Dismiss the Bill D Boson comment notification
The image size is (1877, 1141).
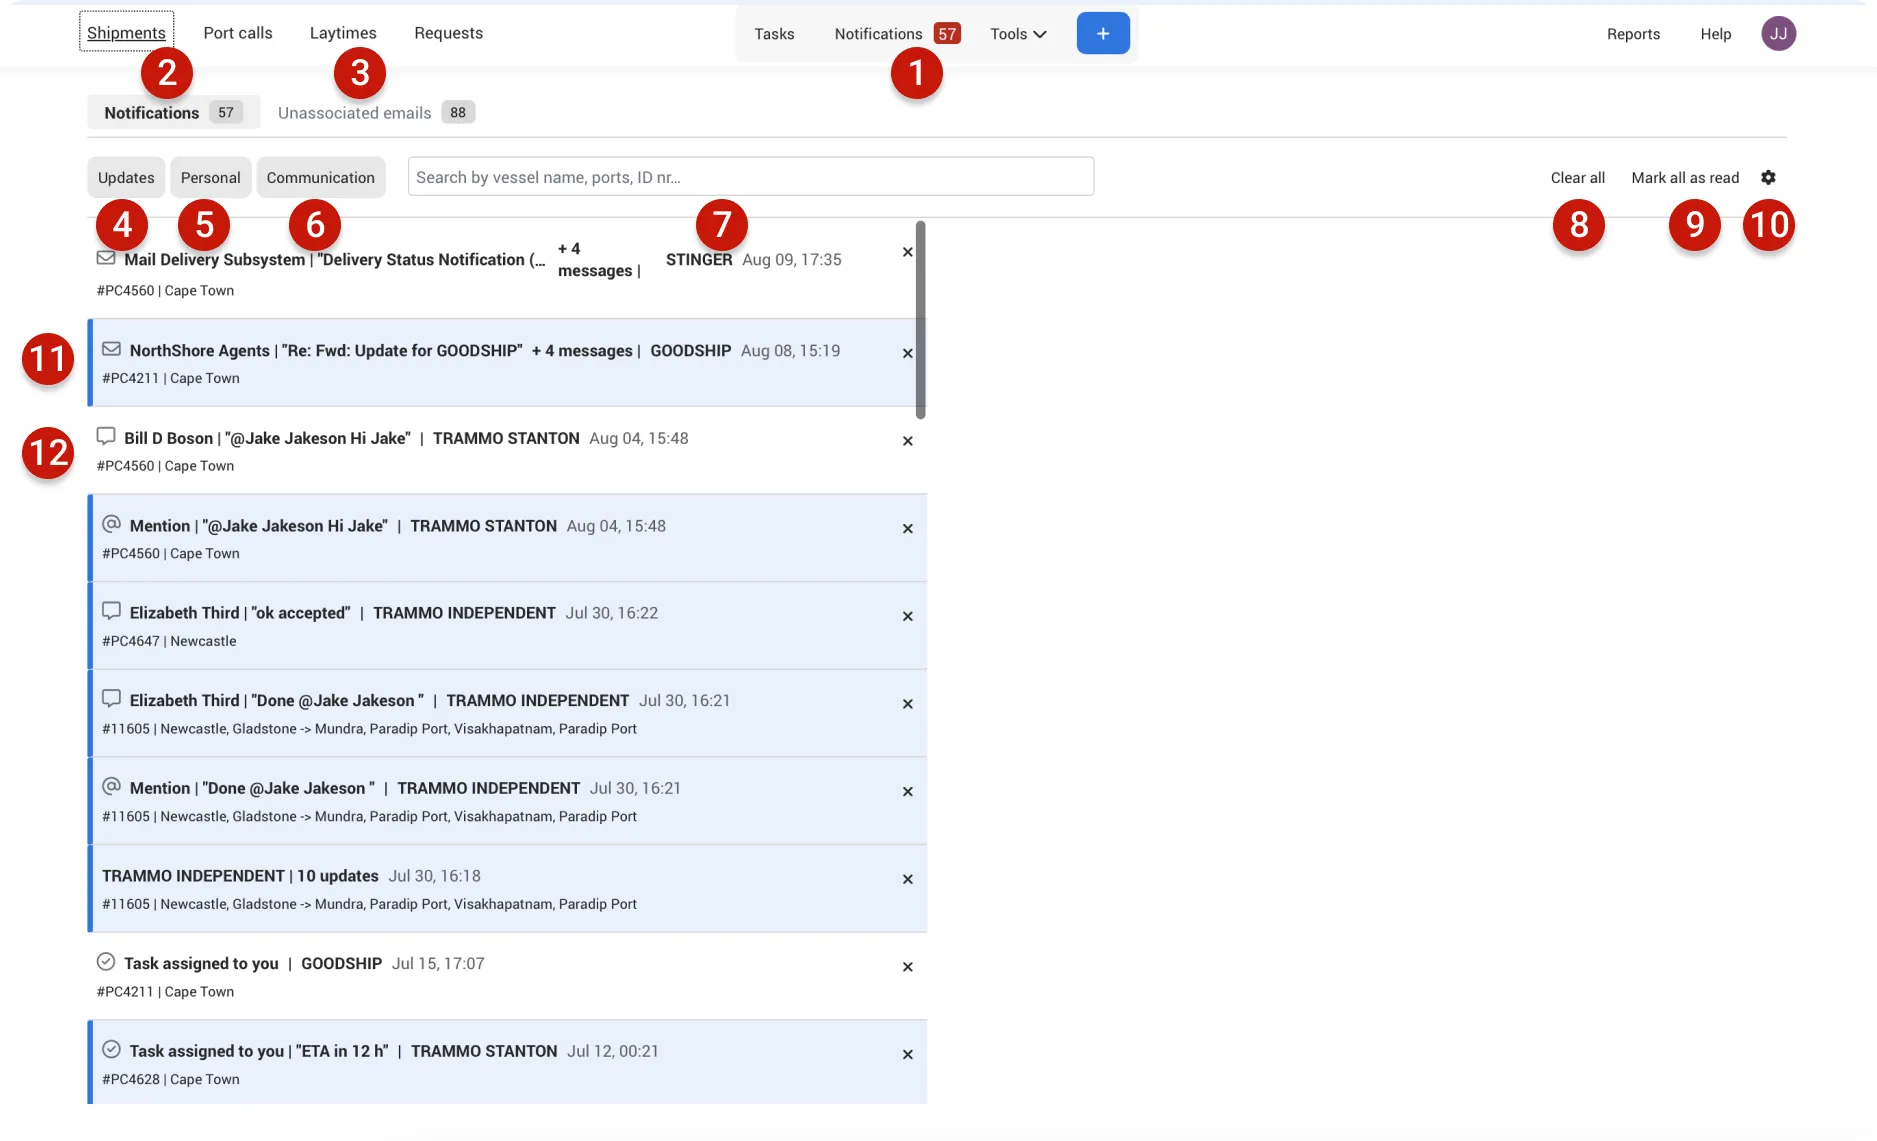(907, 441)
